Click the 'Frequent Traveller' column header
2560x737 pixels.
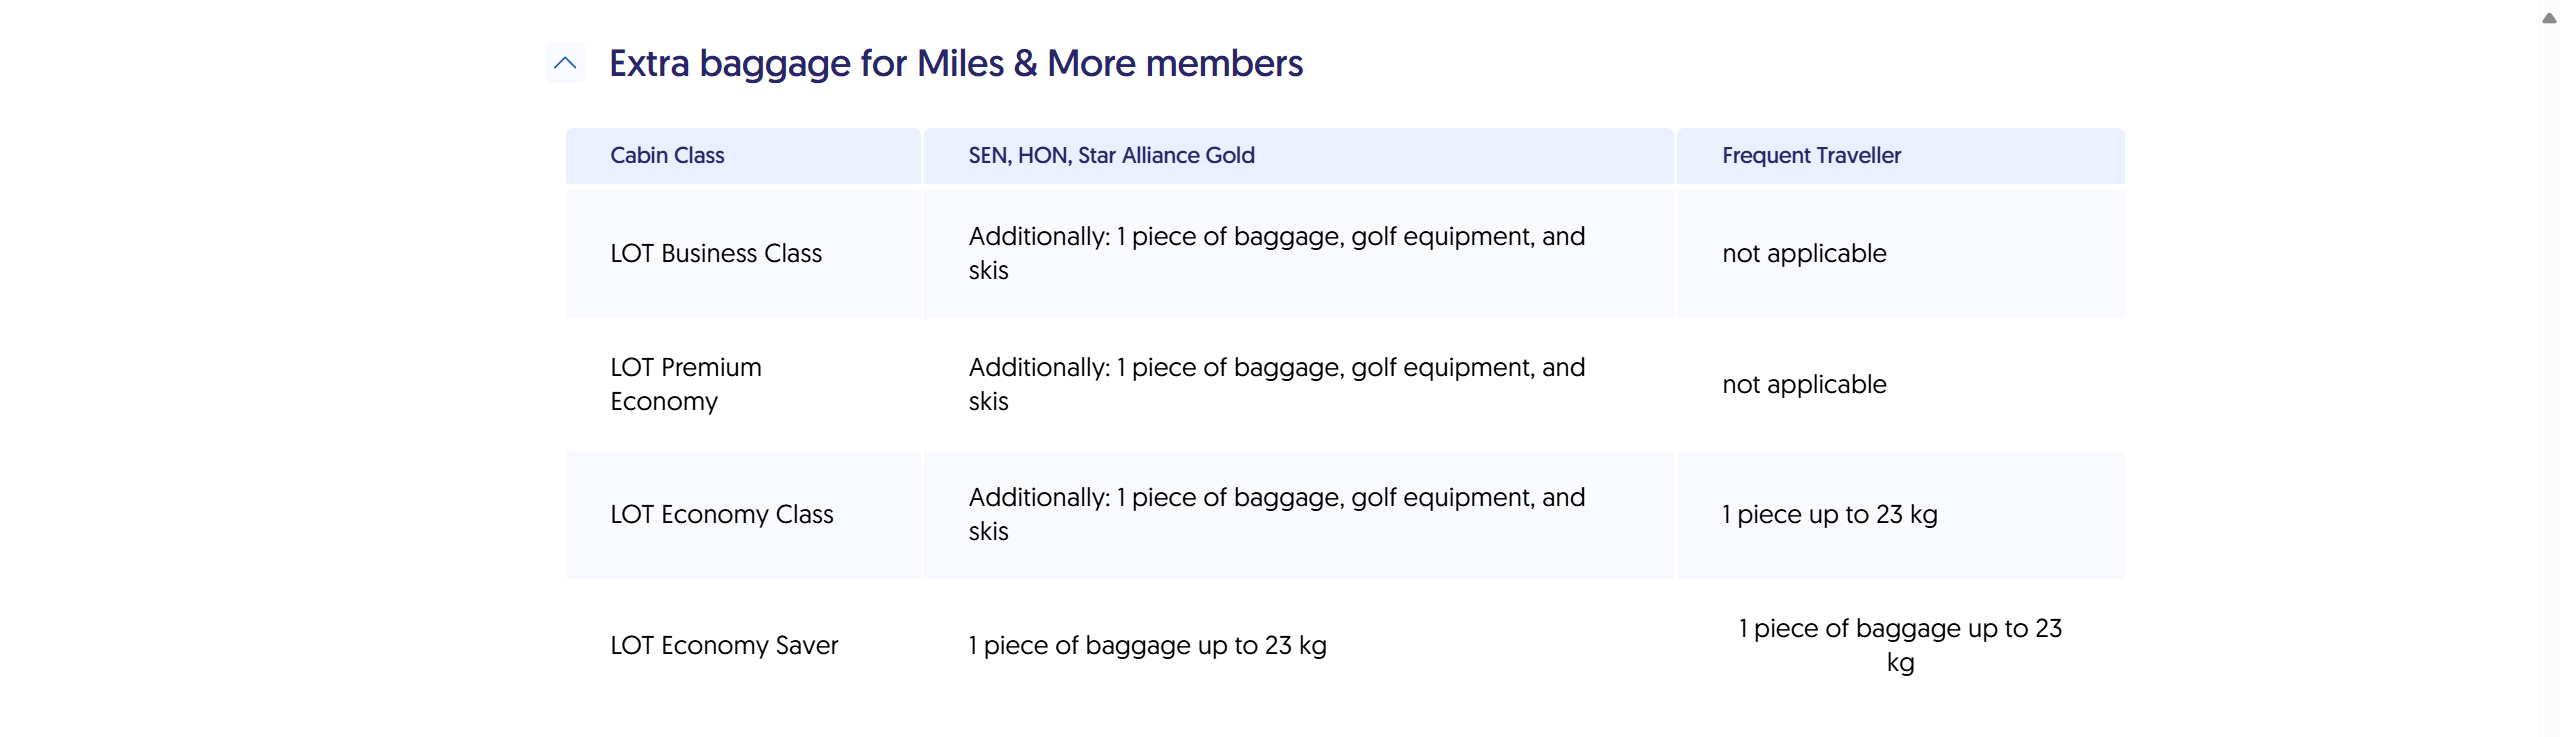coord(1811,155)
